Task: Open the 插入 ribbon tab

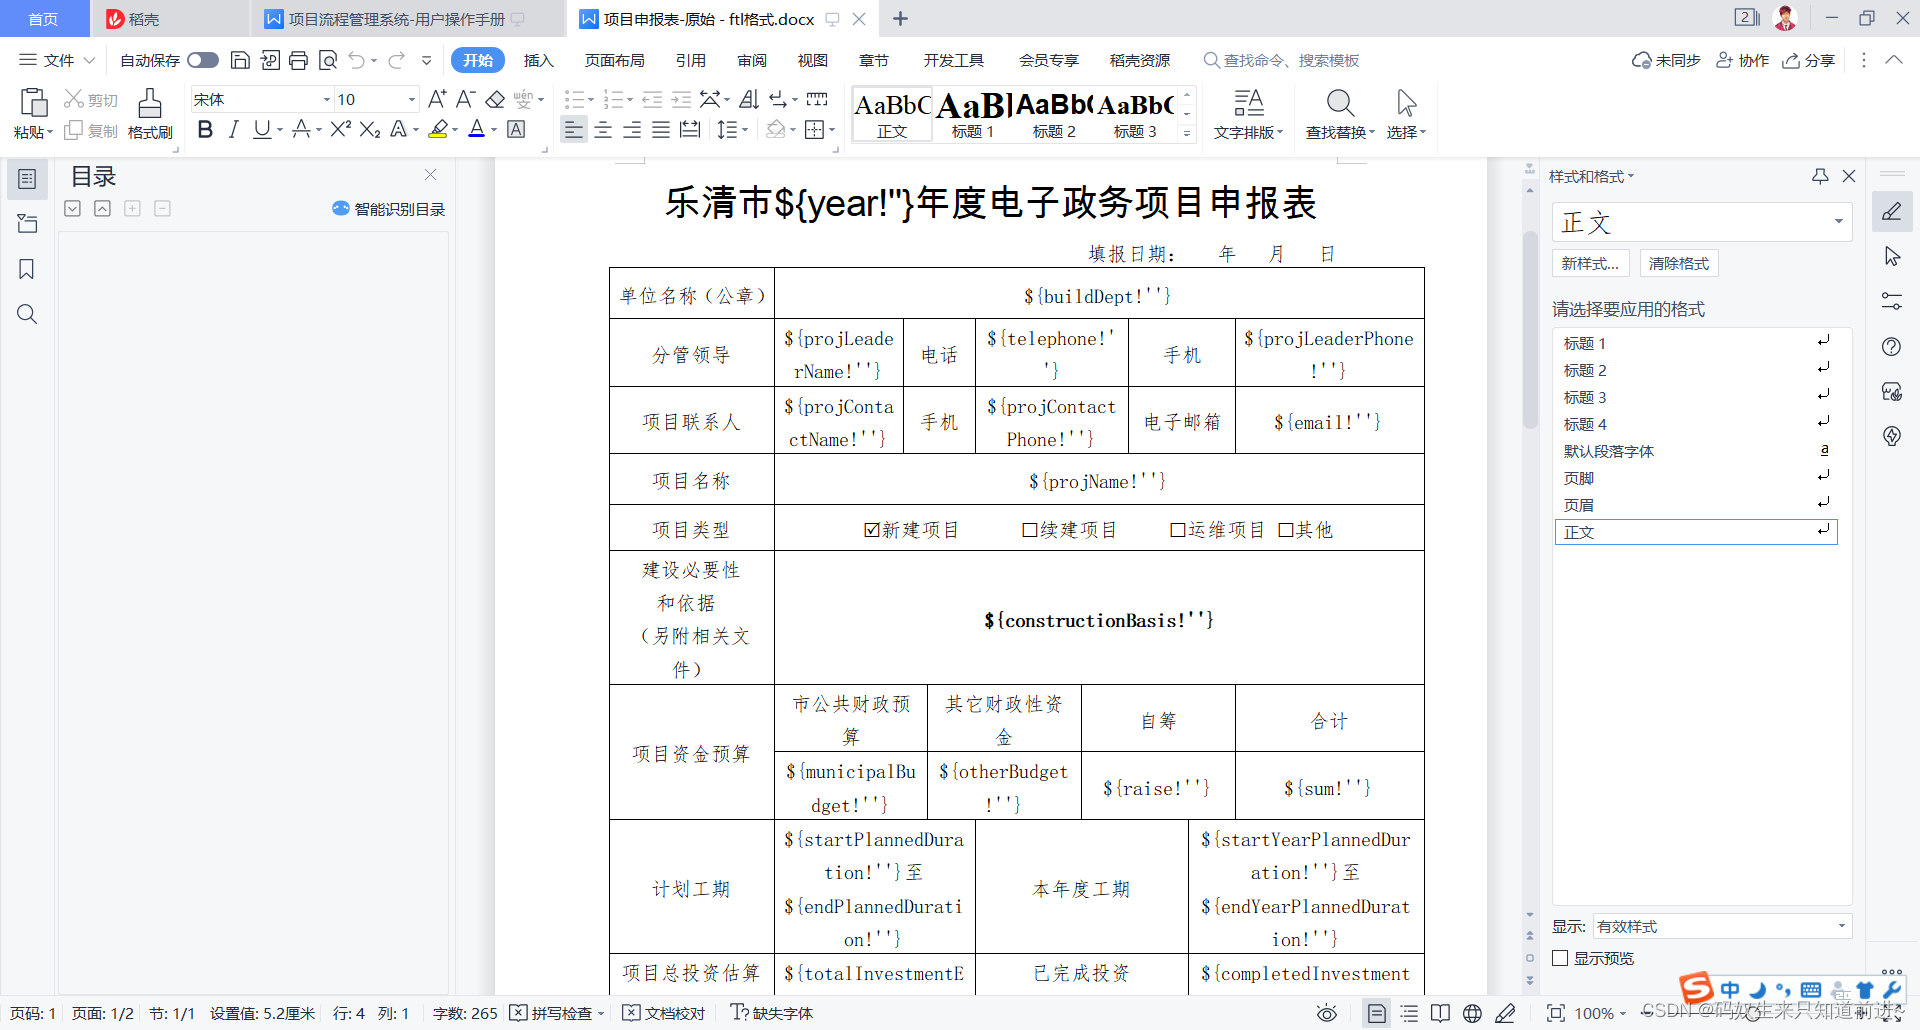Action: coord(538,60)
